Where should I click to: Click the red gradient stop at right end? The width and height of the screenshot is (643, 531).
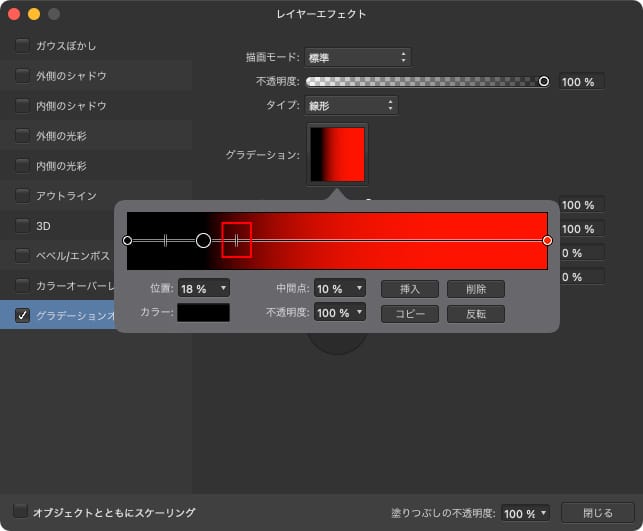[547, 241]
